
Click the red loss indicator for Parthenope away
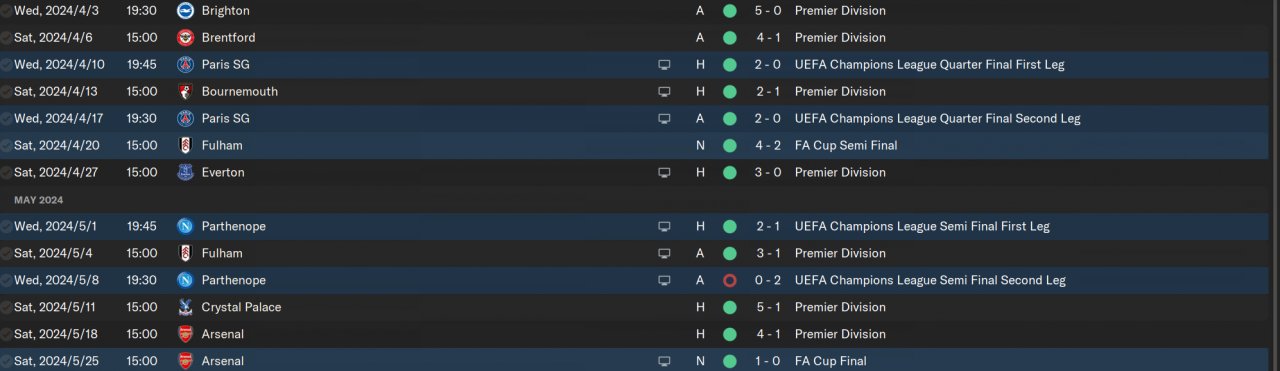coord(729,280)
